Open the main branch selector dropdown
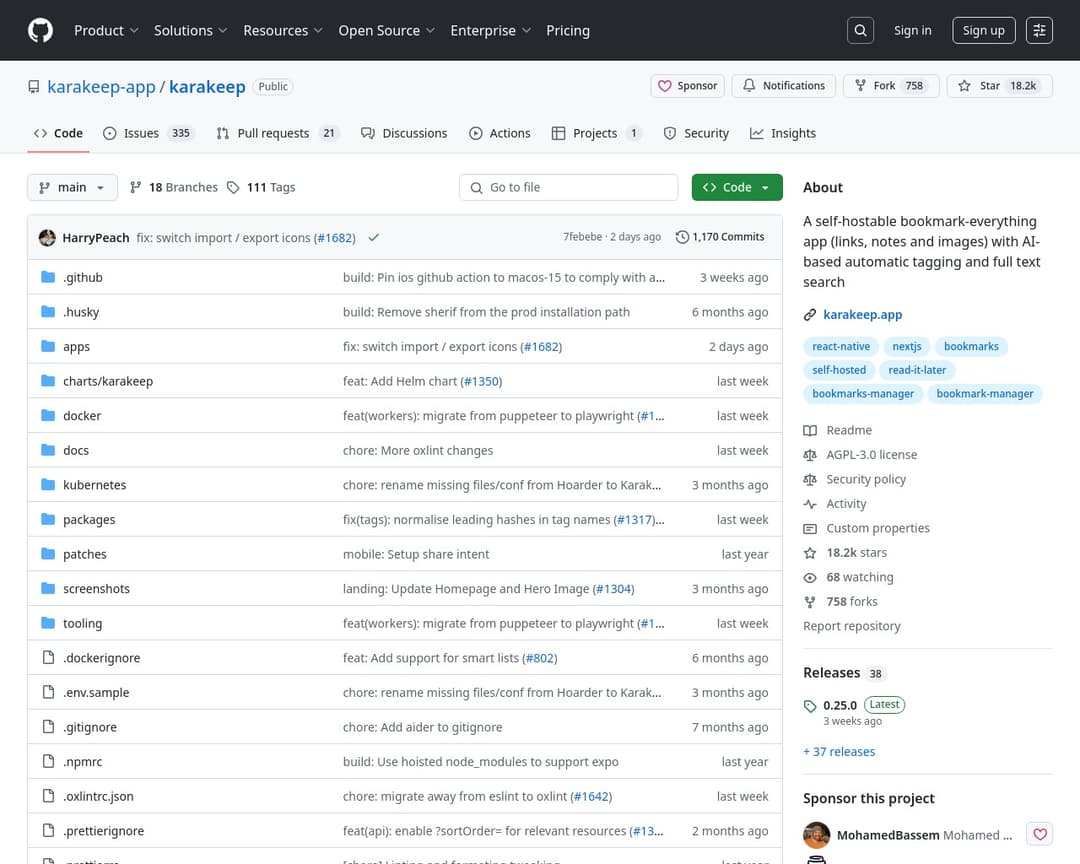Viewport: 1080px width, 864px height. click(x=72, y=187)
